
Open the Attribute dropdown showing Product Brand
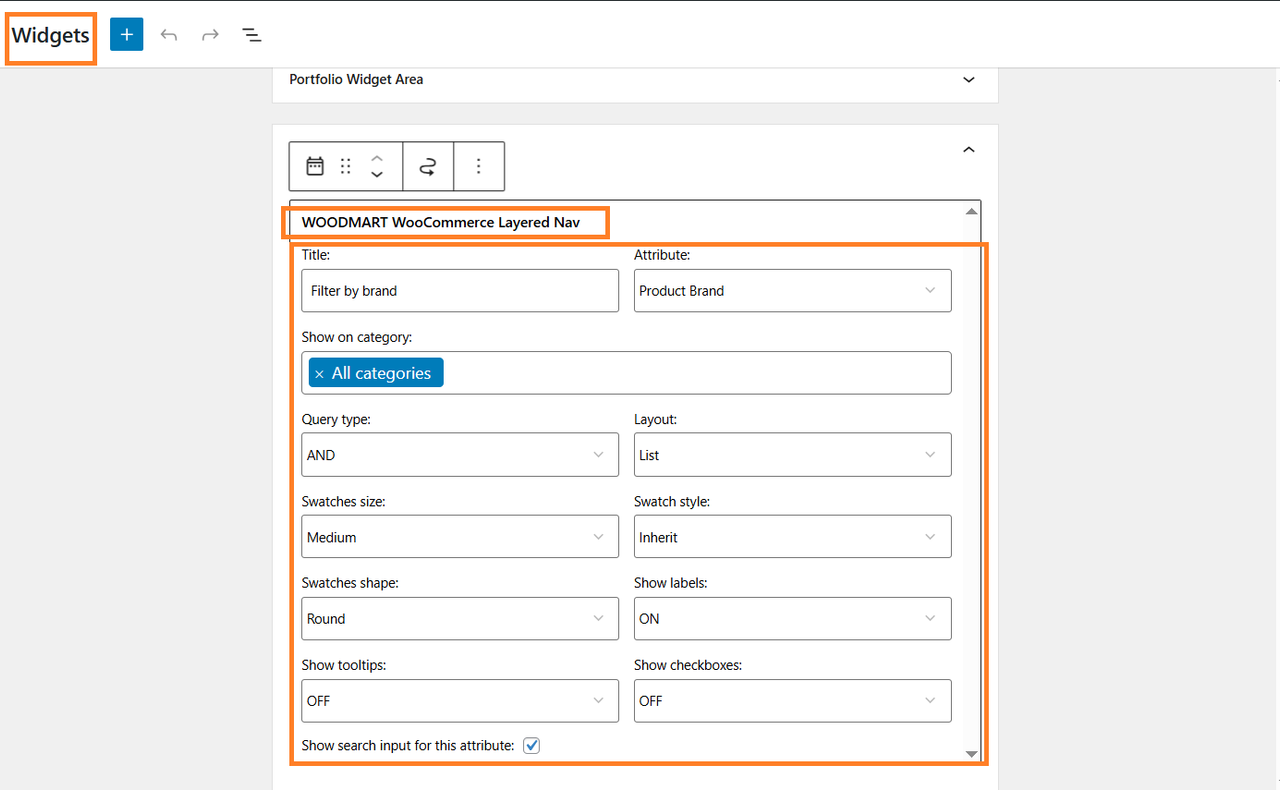[x=793, y=291]
